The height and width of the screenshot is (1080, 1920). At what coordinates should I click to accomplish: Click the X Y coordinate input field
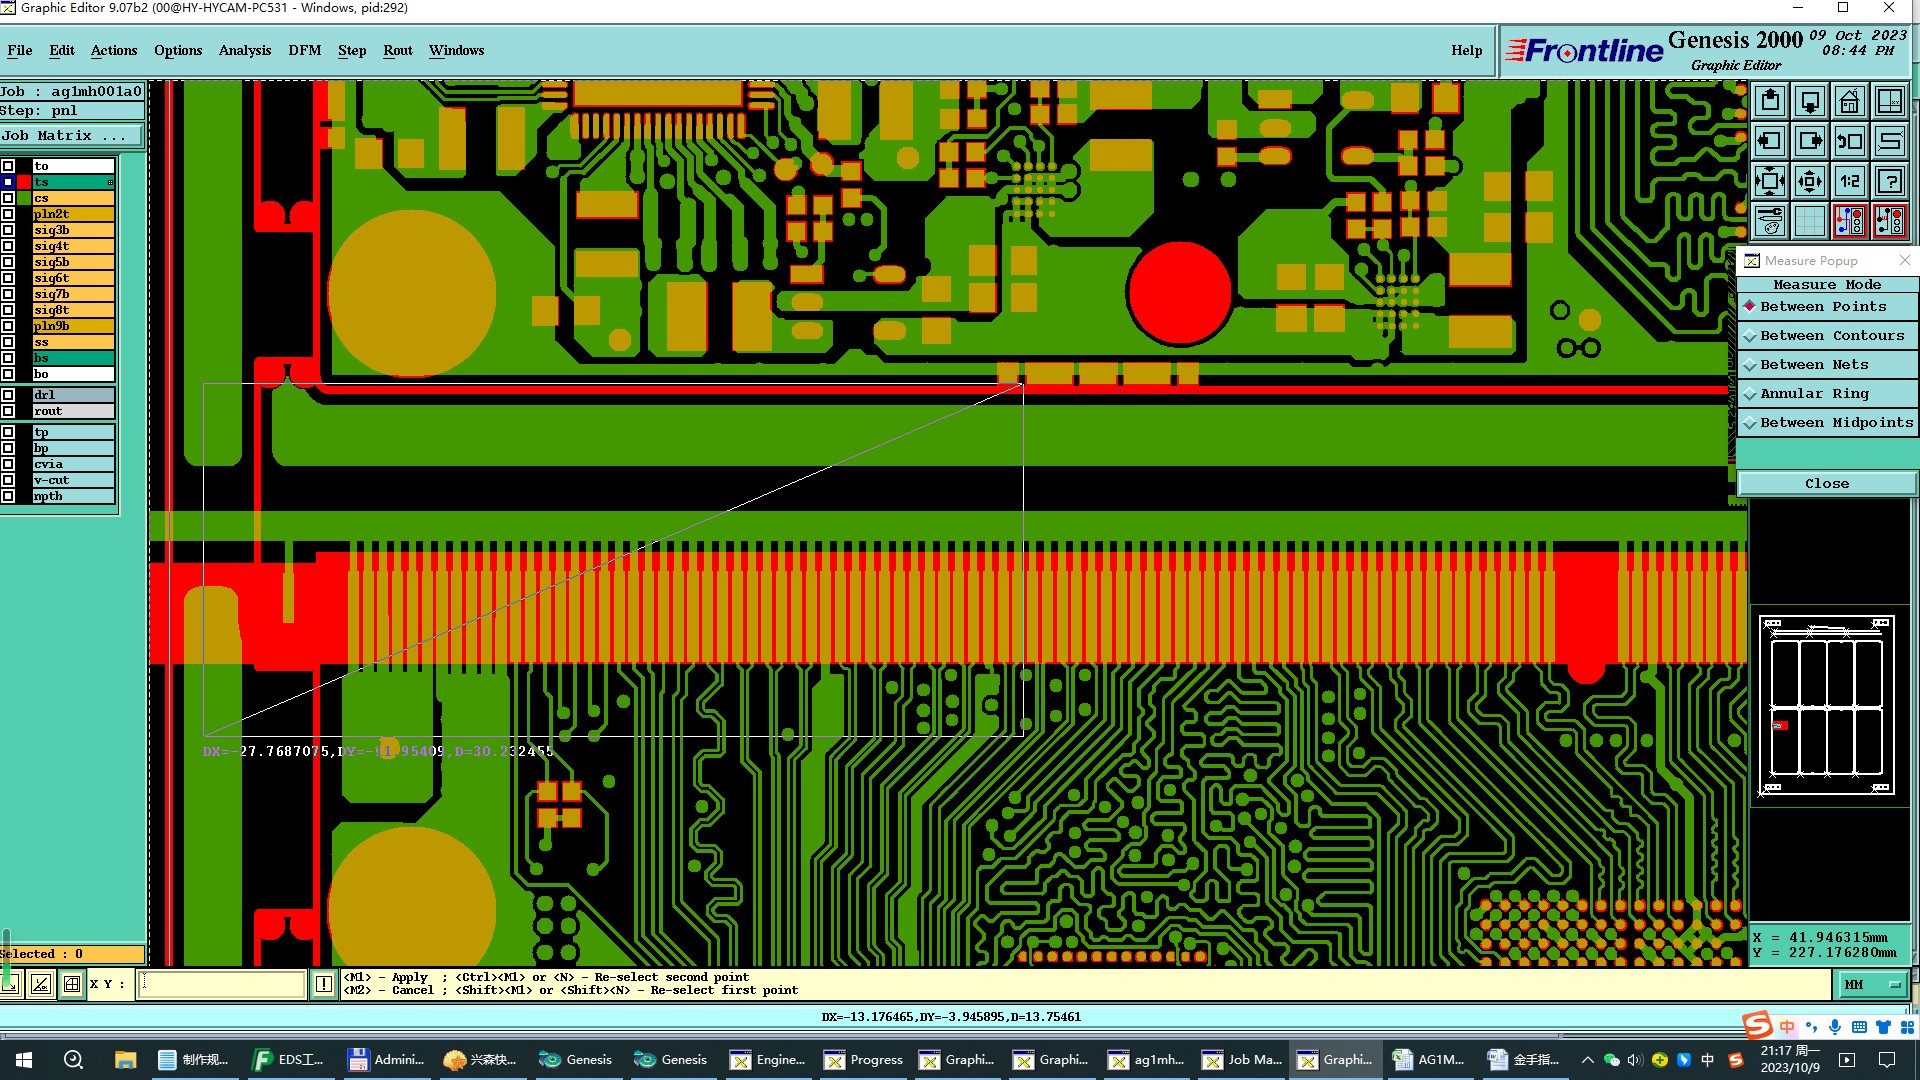click(221, 984)
